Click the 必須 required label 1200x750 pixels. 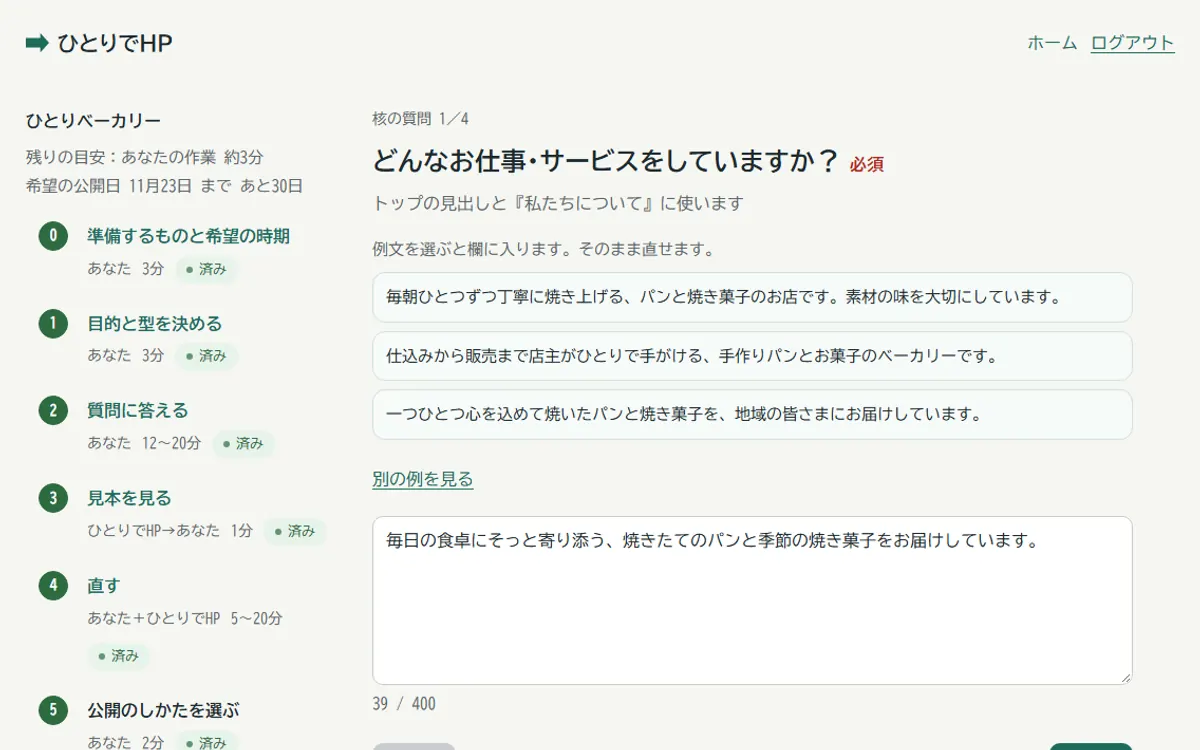point(867,164)
